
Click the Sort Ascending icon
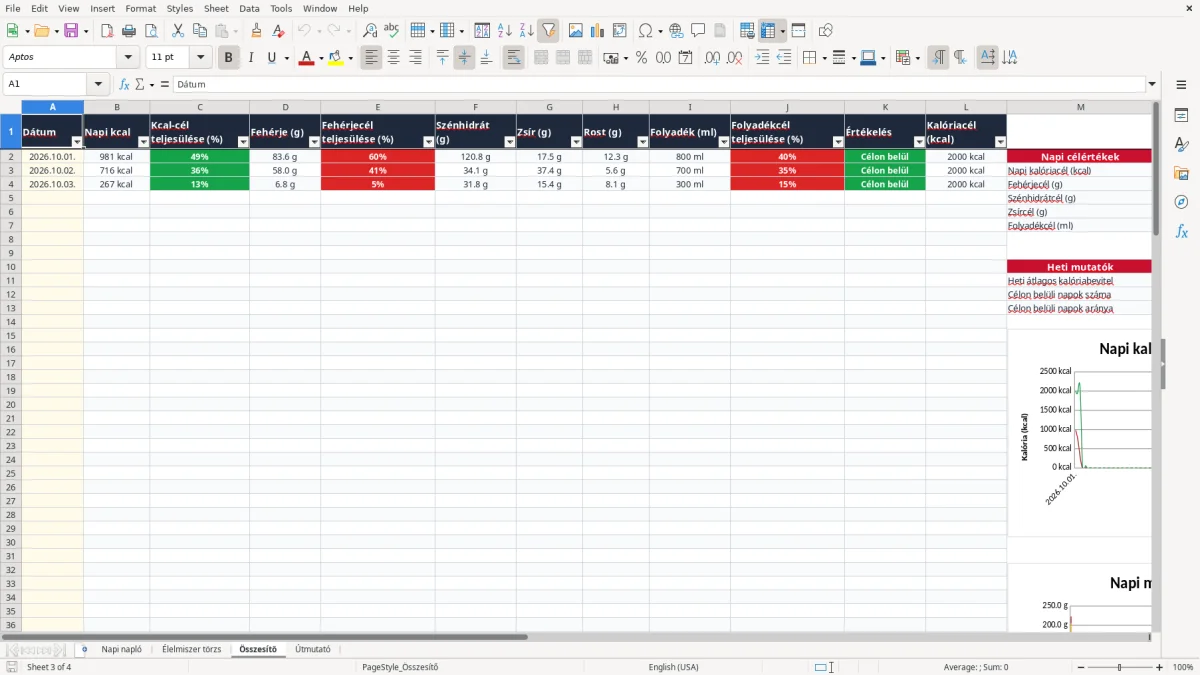click(x=504, y=31)
